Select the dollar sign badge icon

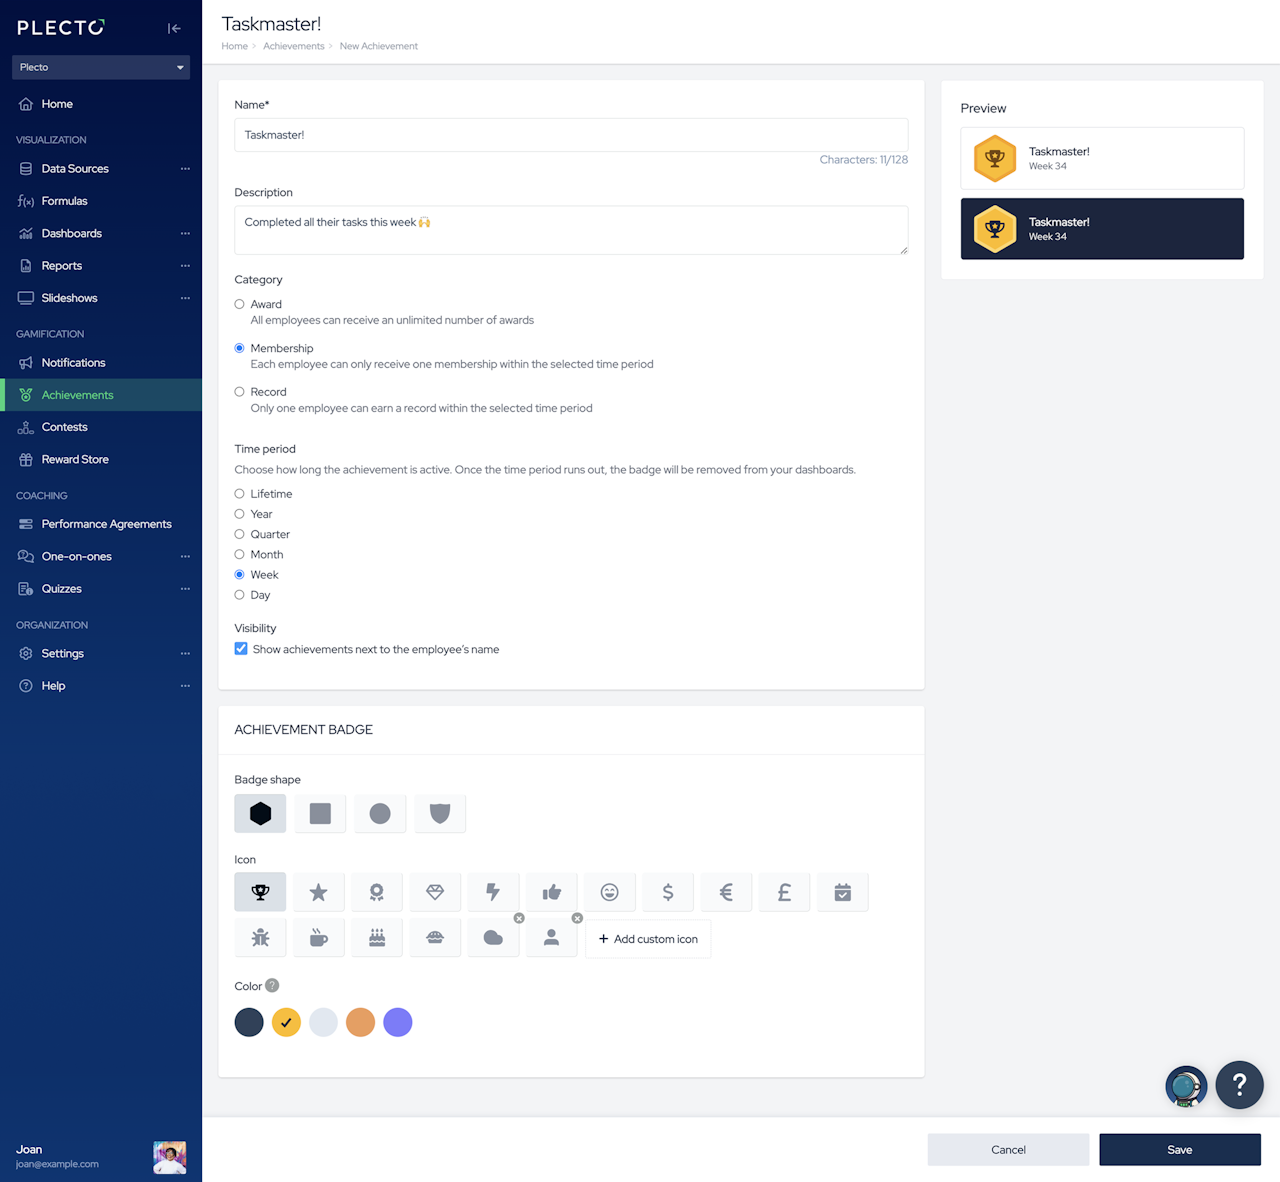point(668,892)
